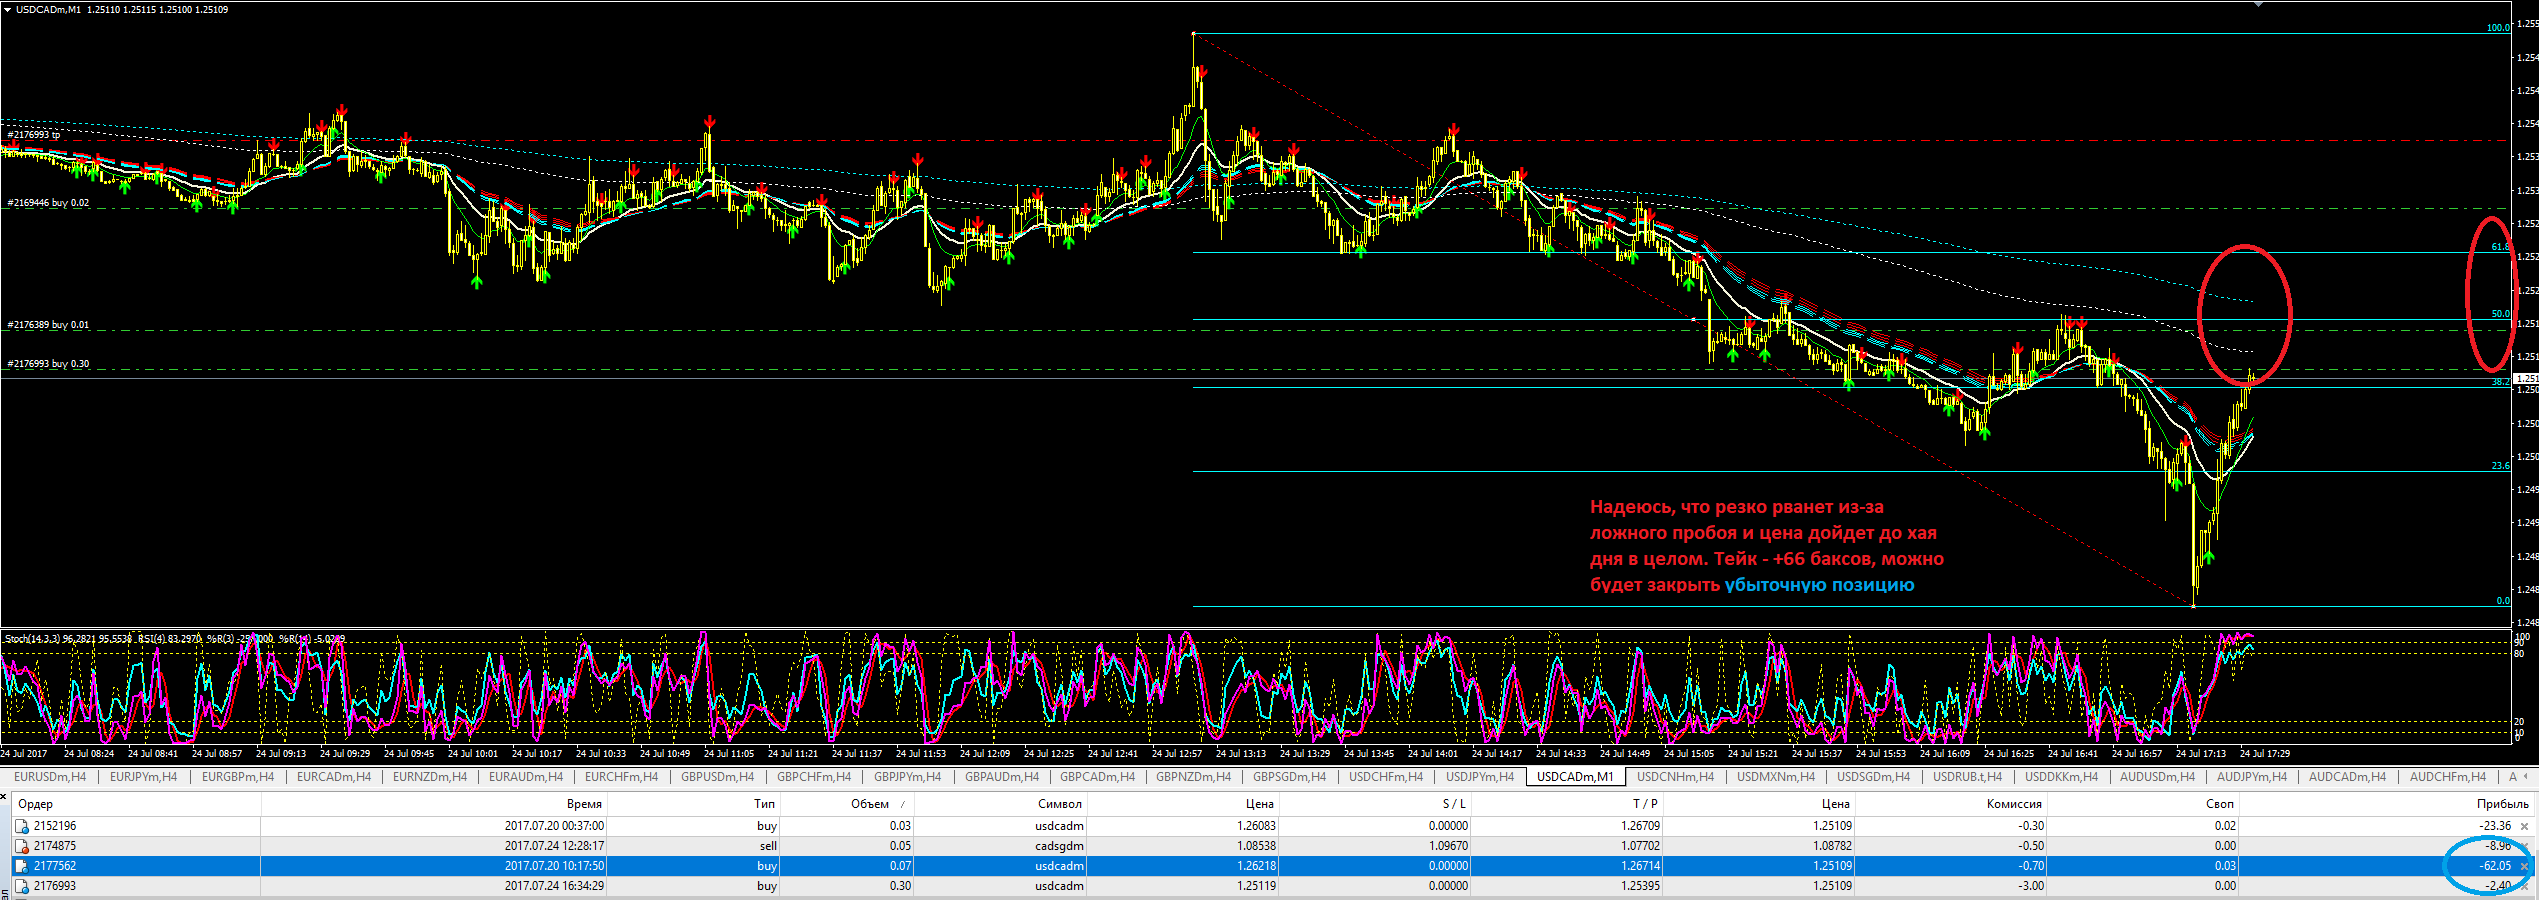Select the #2169446 buy 0.02 order line label
Image resolution: width=2539 pixels, height=900 pixels.
pos(48,203)
